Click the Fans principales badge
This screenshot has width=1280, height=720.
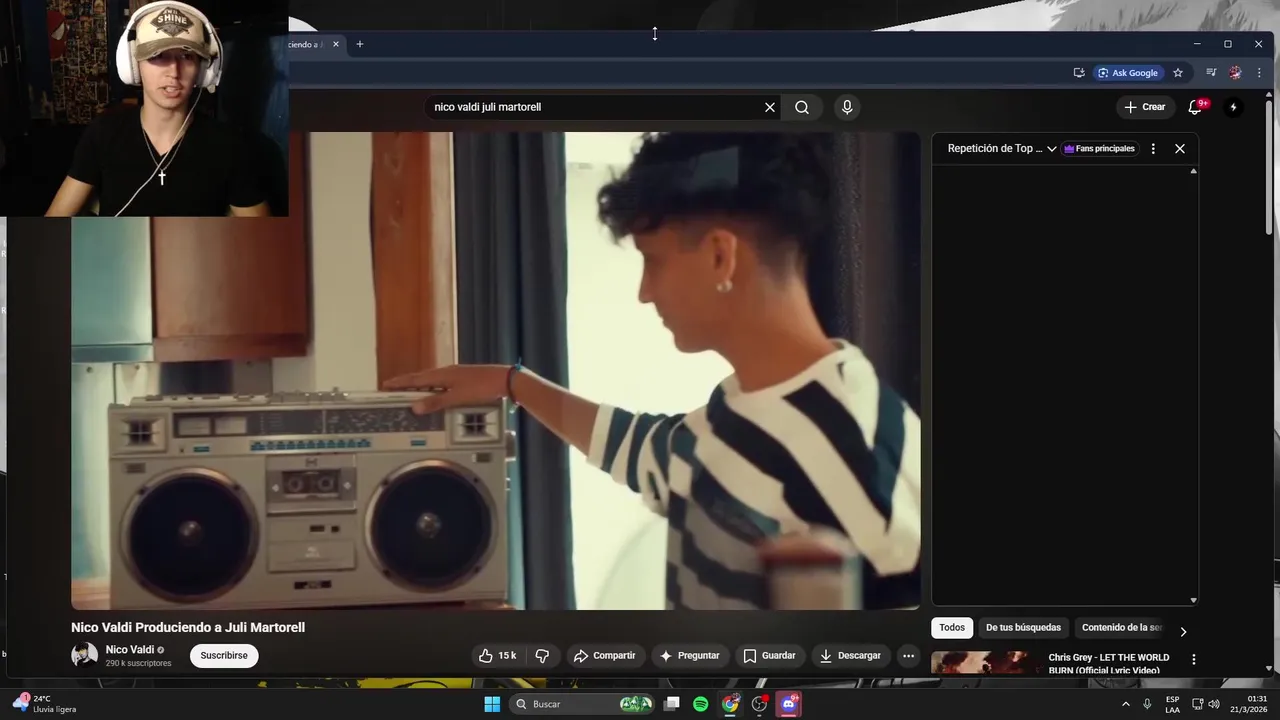tap(1099, 148)
